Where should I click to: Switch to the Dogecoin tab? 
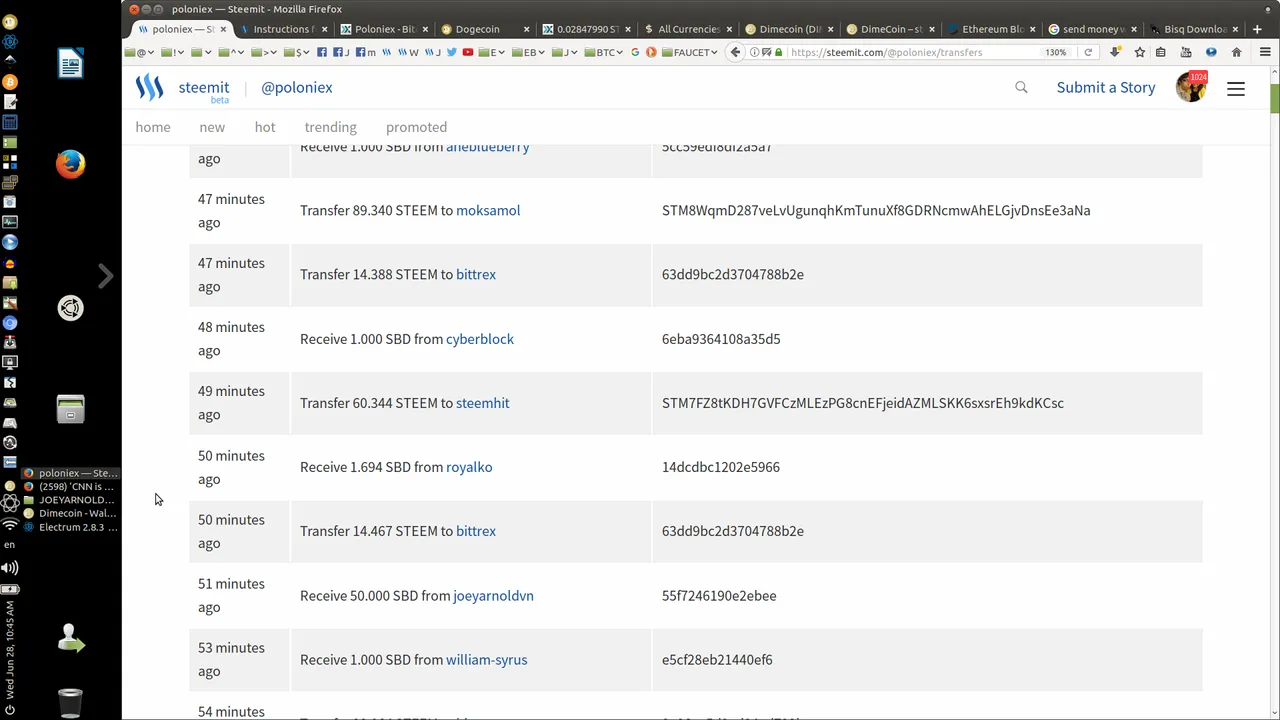(484, 29)
